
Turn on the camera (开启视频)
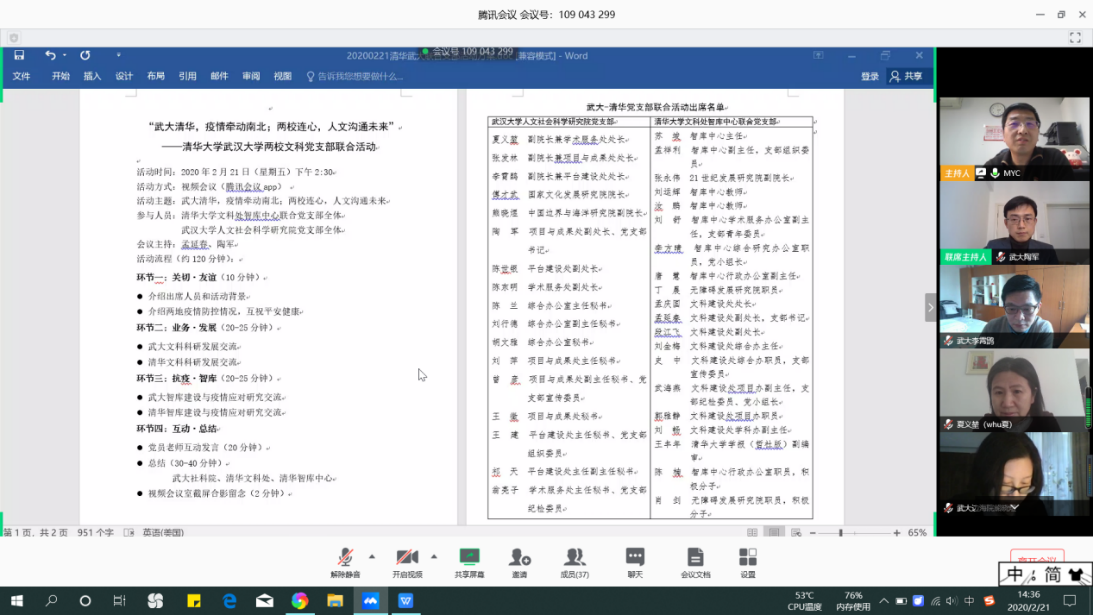tap(406, 560)
